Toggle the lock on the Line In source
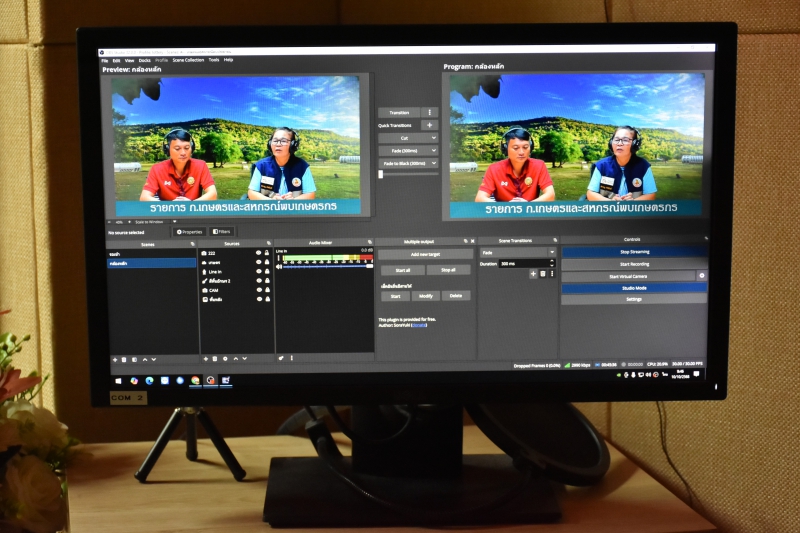 [267, 272]
